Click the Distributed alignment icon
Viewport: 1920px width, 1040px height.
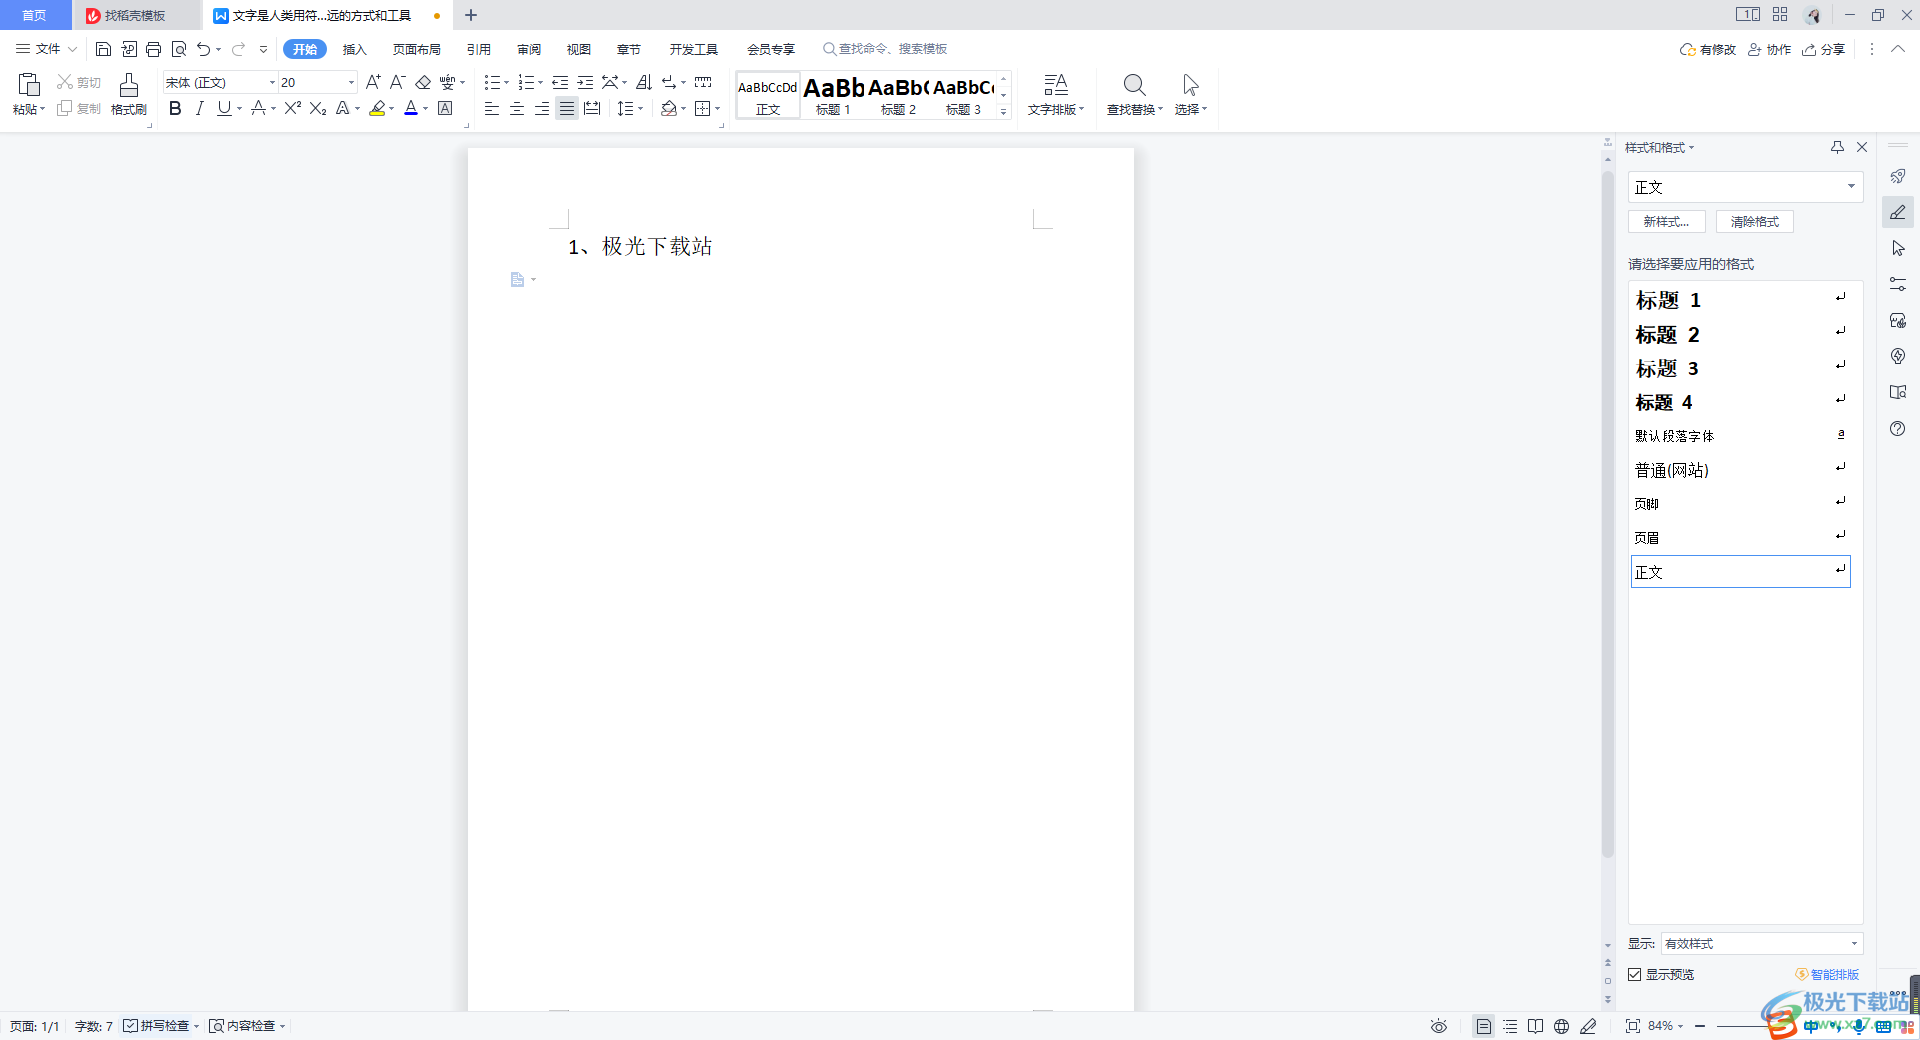click(x=592, y=108)
